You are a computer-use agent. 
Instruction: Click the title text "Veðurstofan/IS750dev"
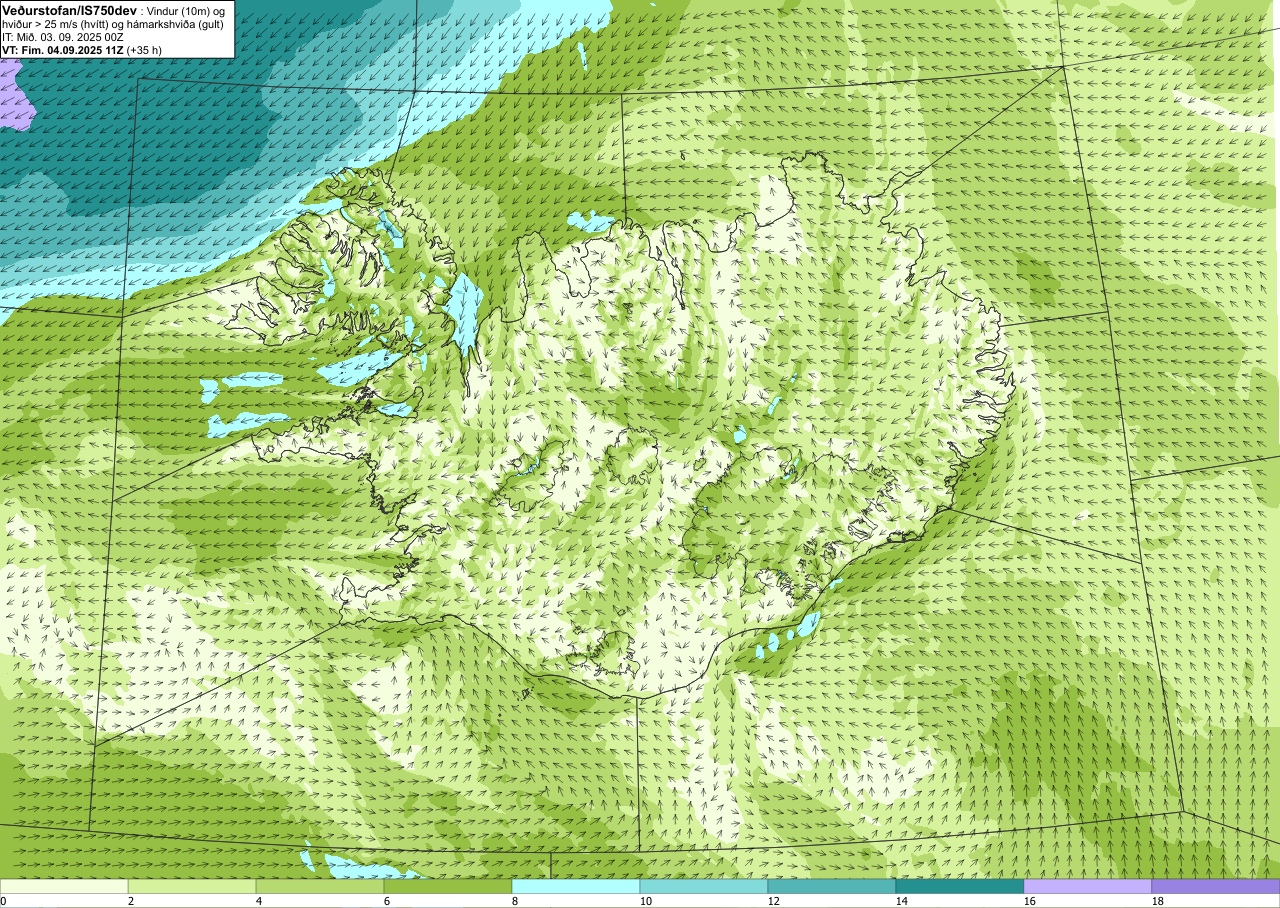pyautogui.click(x=69, y=9)
